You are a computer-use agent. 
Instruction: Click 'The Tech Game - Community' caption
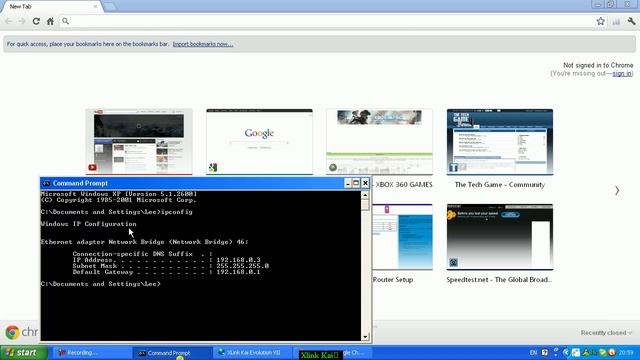click(500, 184)
